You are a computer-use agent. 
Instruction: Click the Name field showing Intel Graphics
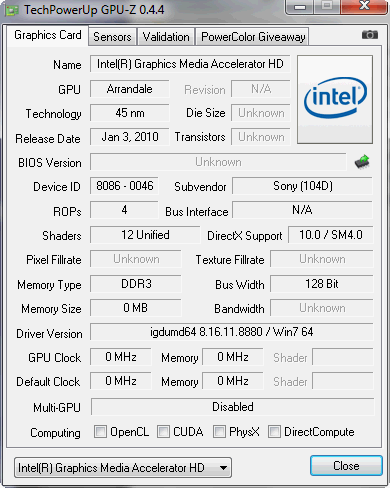tap(190, 64)
